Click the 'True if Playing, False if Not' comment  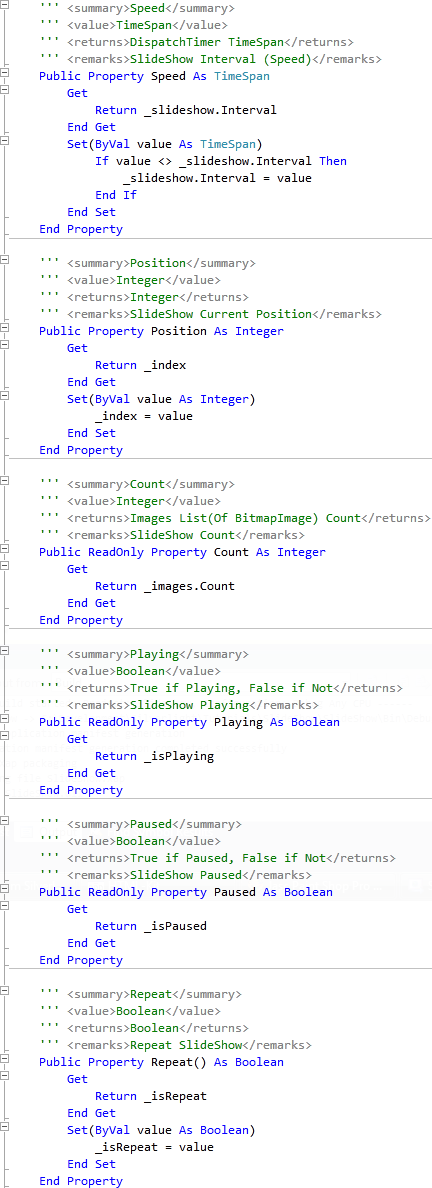point(231,688)
